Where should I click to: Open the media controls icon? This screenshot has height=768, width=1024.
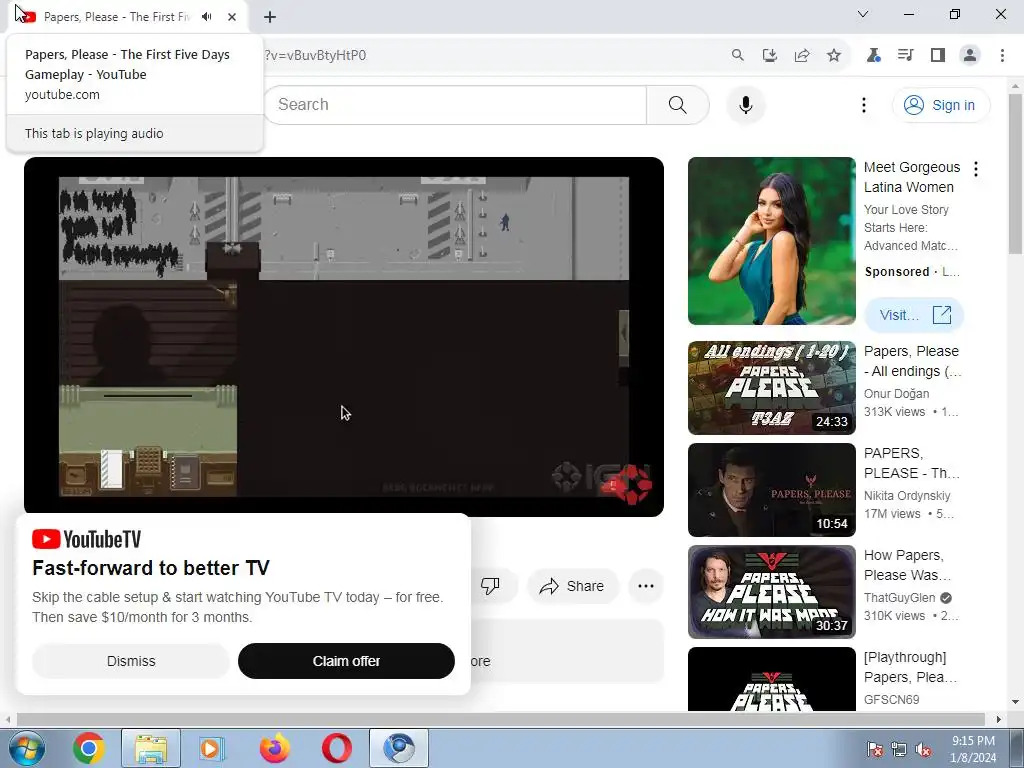(905, 55)
